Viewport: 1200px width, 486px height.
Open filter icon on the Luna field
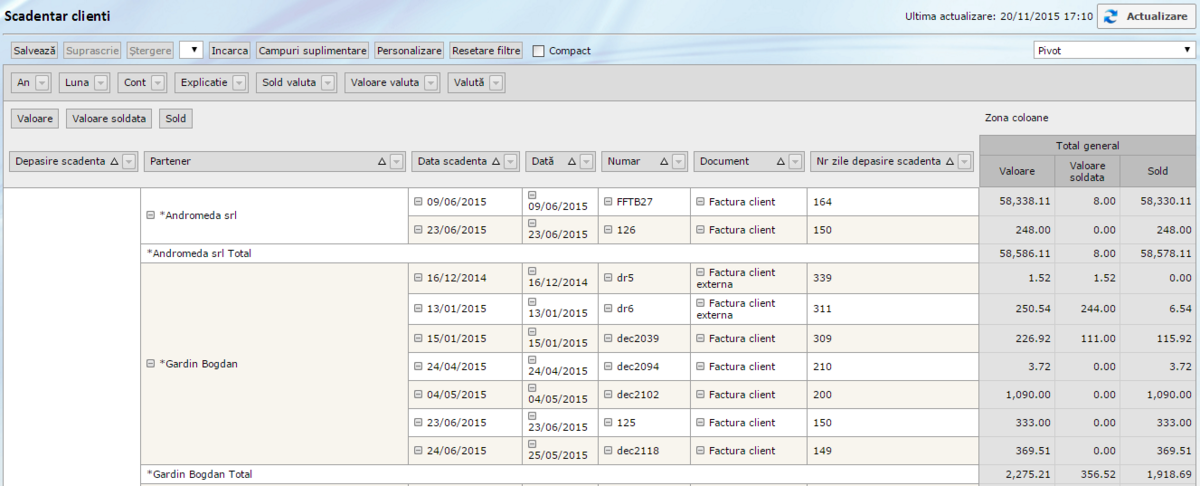pyautogui.click(x=101, y=83)
